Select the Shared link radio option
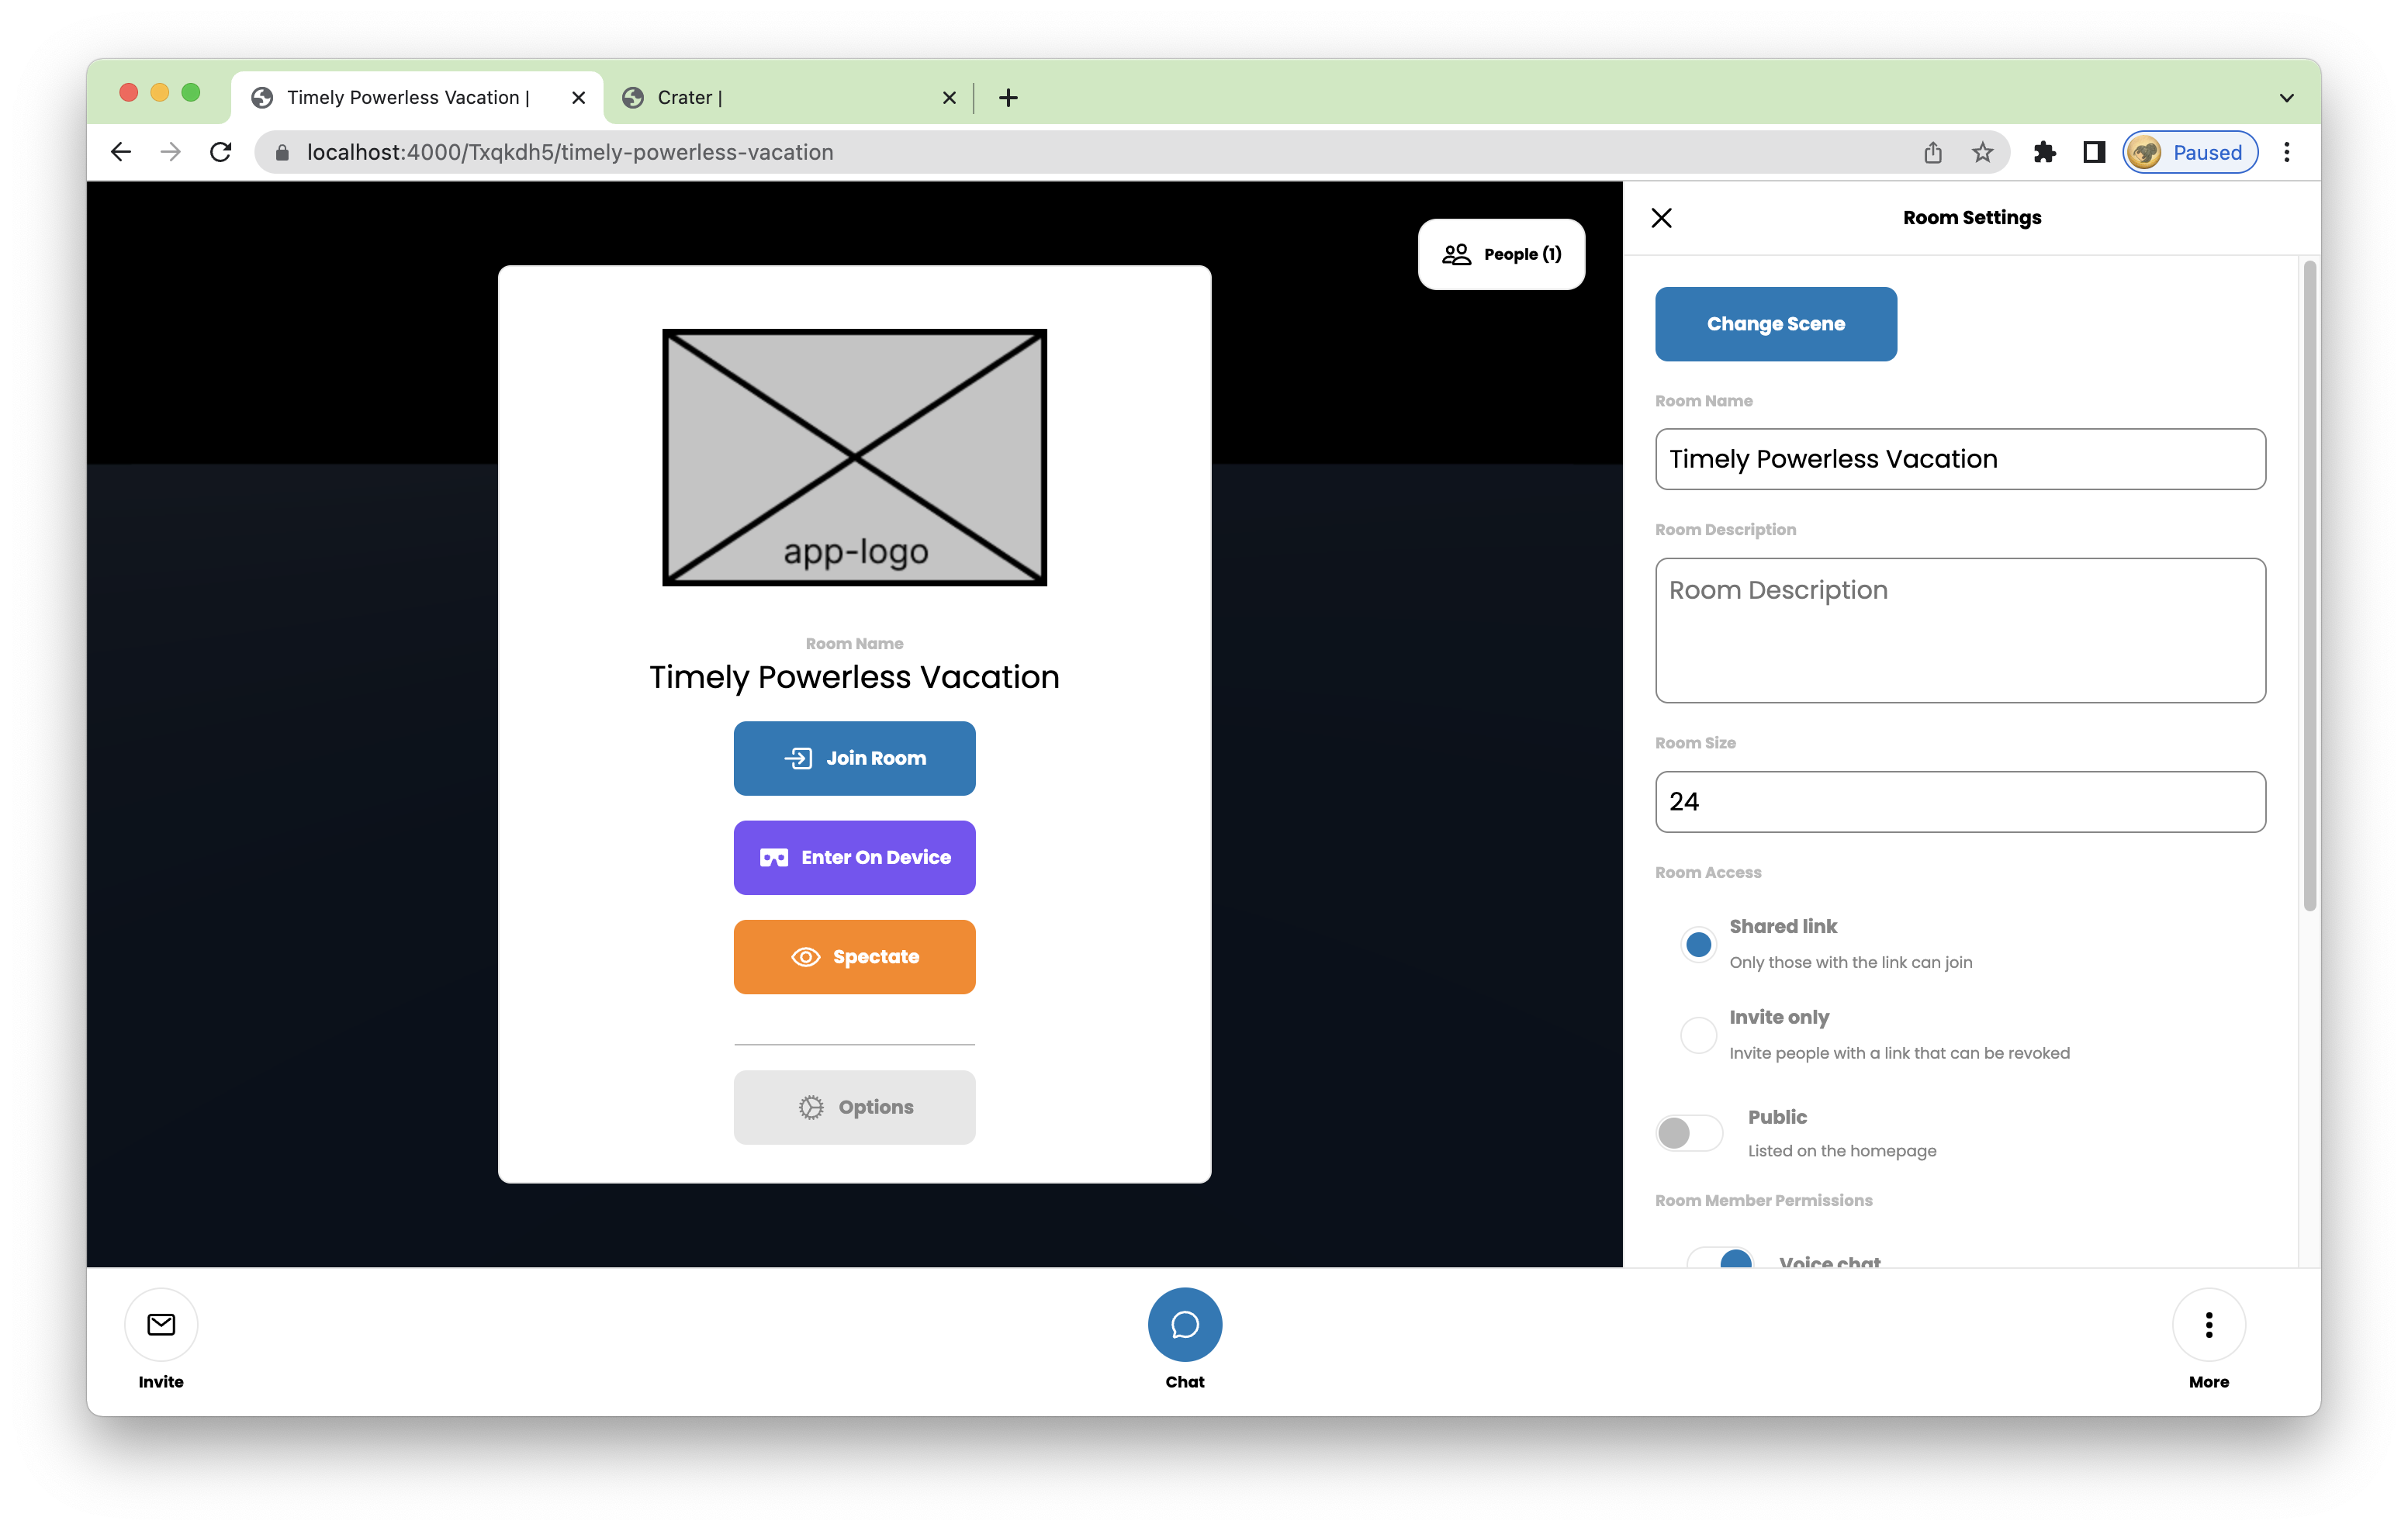The image size is (2408, 1531). [x=1698, y=944]
